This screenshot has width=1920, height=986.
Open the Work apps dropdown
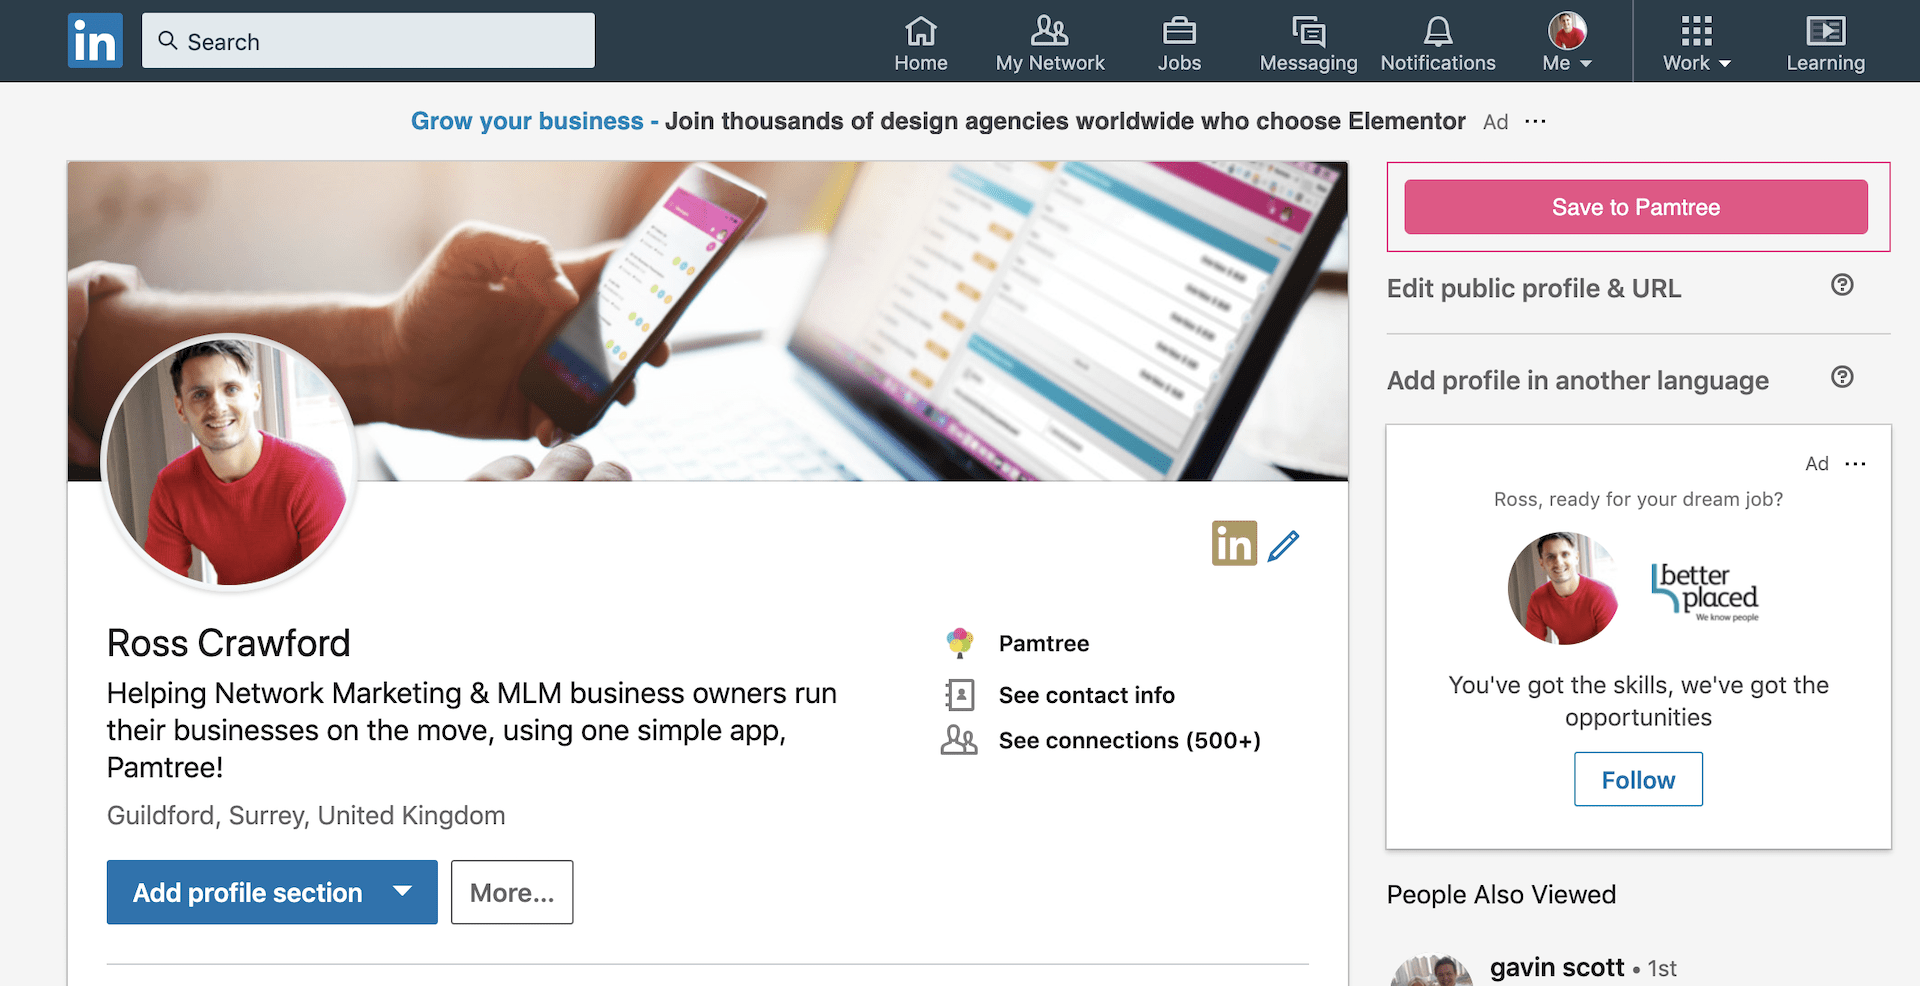point(1694,40)
